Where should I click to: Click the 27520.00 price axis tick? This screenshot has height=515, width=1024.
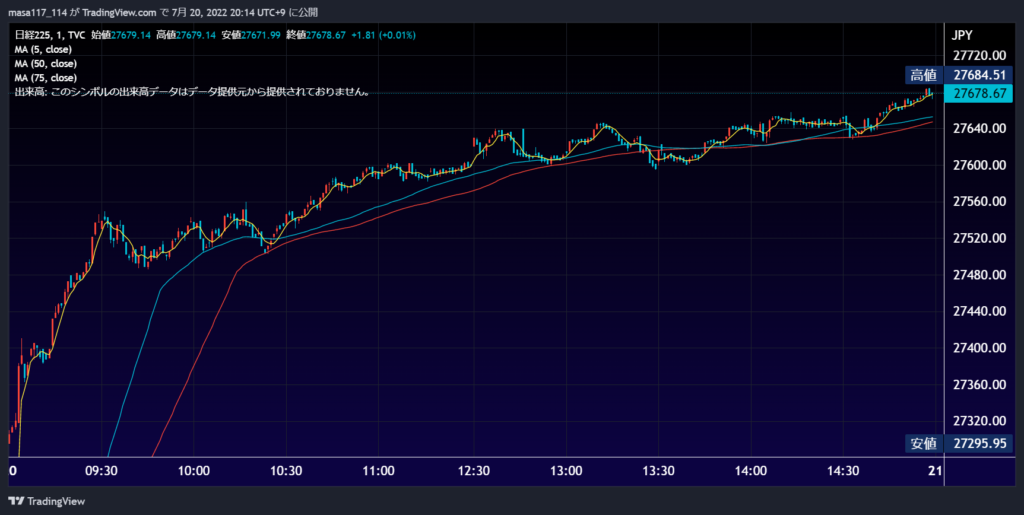point(980,238)
